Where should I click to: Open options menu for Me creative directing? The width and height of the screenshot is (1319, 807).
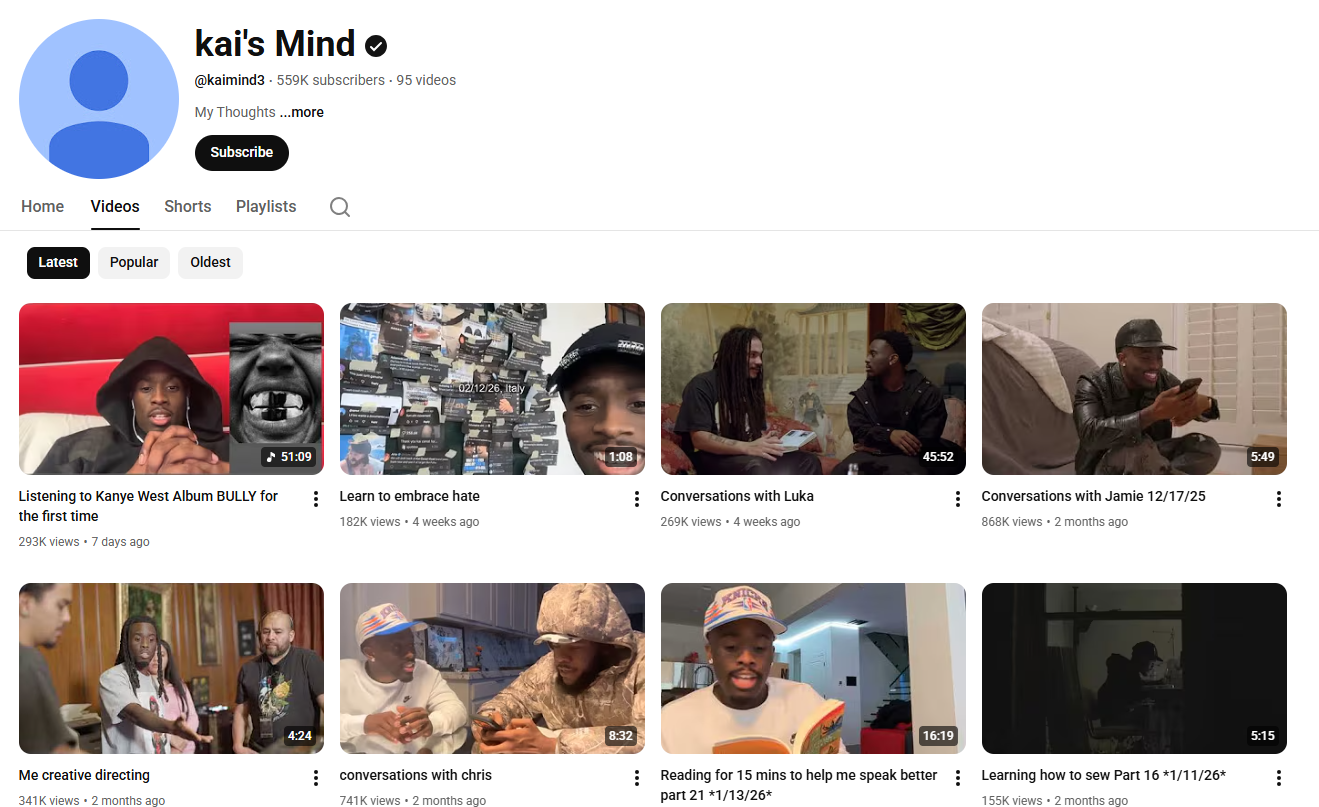point(316,778)
